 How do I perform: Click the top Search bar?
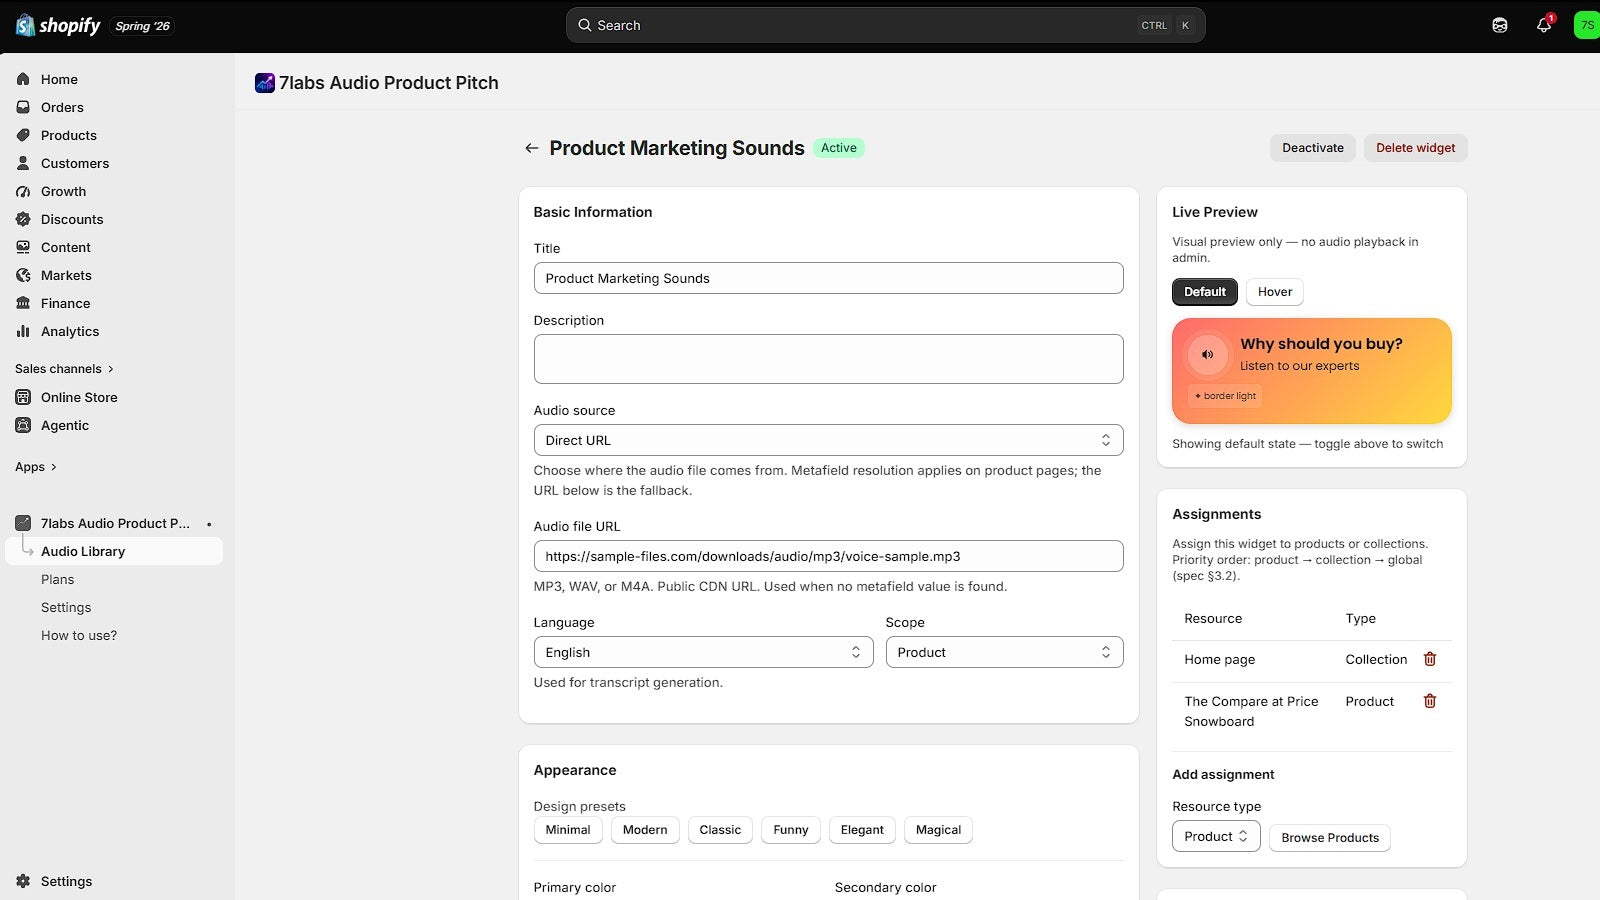tap(885, 25)
